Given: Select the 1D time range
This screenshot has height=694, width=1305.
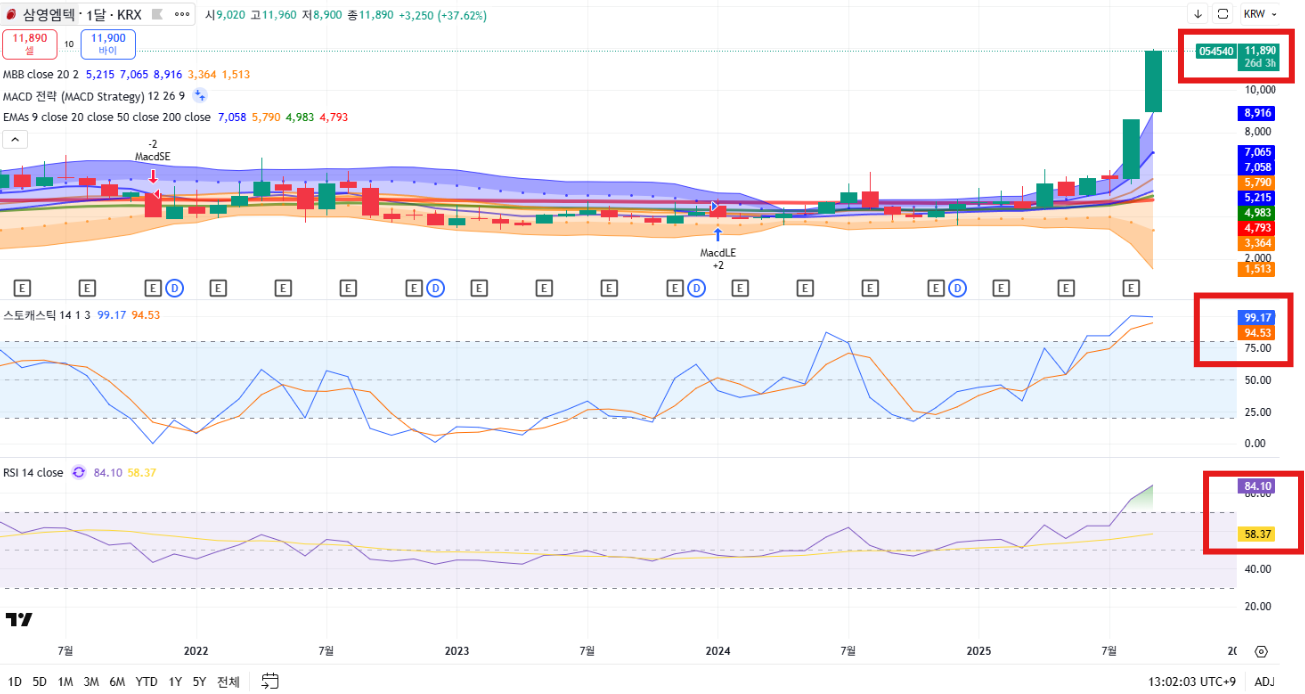Looking at the screenshot, I should coord(14,682).
